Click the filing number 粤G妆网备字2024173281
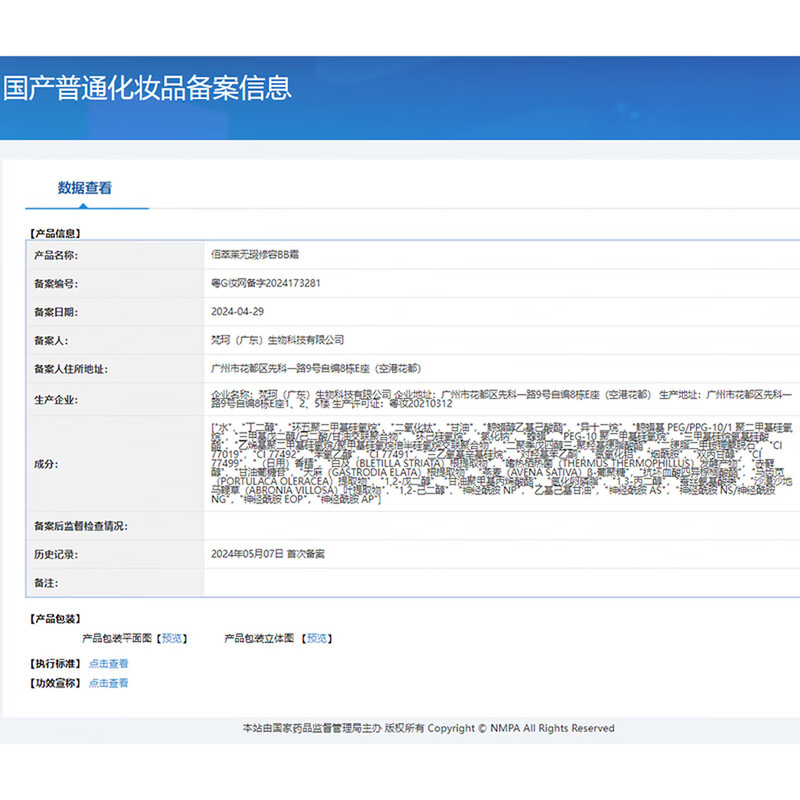 point(266,284)
